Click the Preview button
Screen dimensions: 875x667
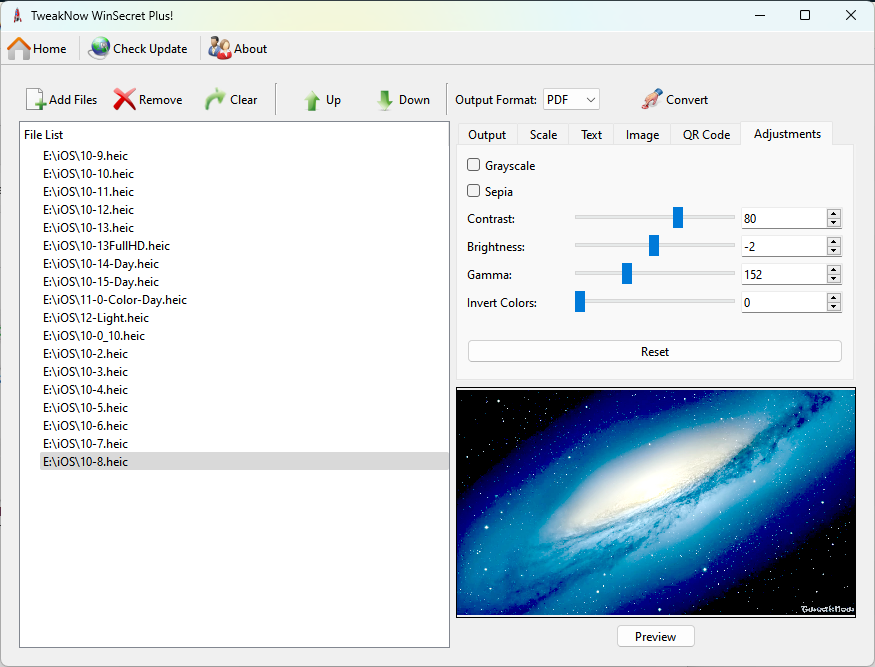(x=656, y=636)
